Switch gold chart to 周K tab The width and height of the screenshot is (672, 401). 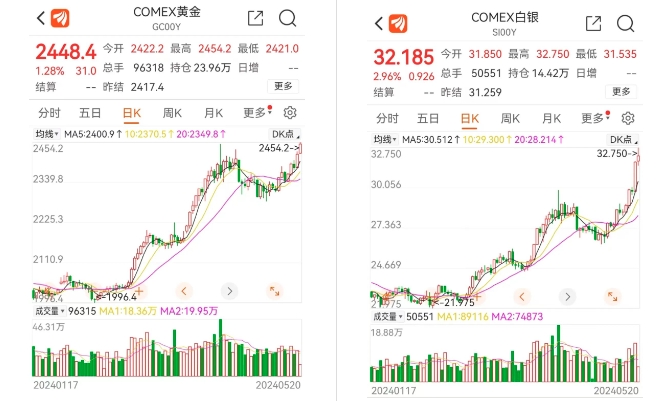tap(172, 113)
